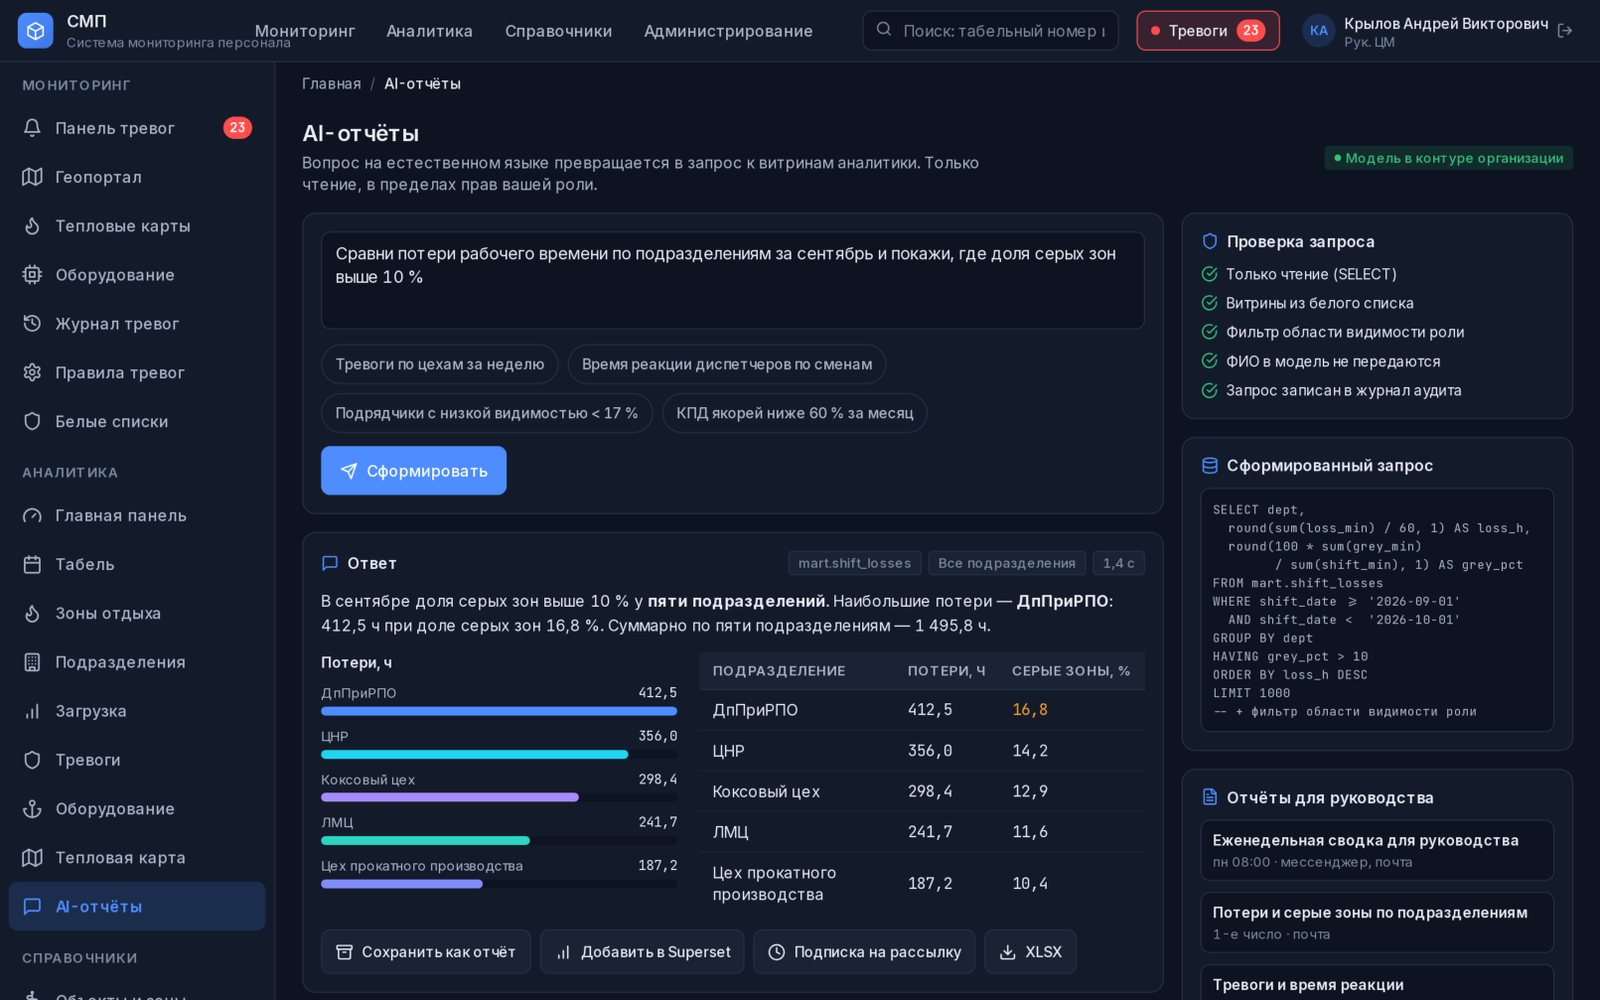Image resolution: width=1600 pixels, height=1000 pixels.
Task: Export result with XLSX button
Action: pyautogui.click(x=1030, y=952)
